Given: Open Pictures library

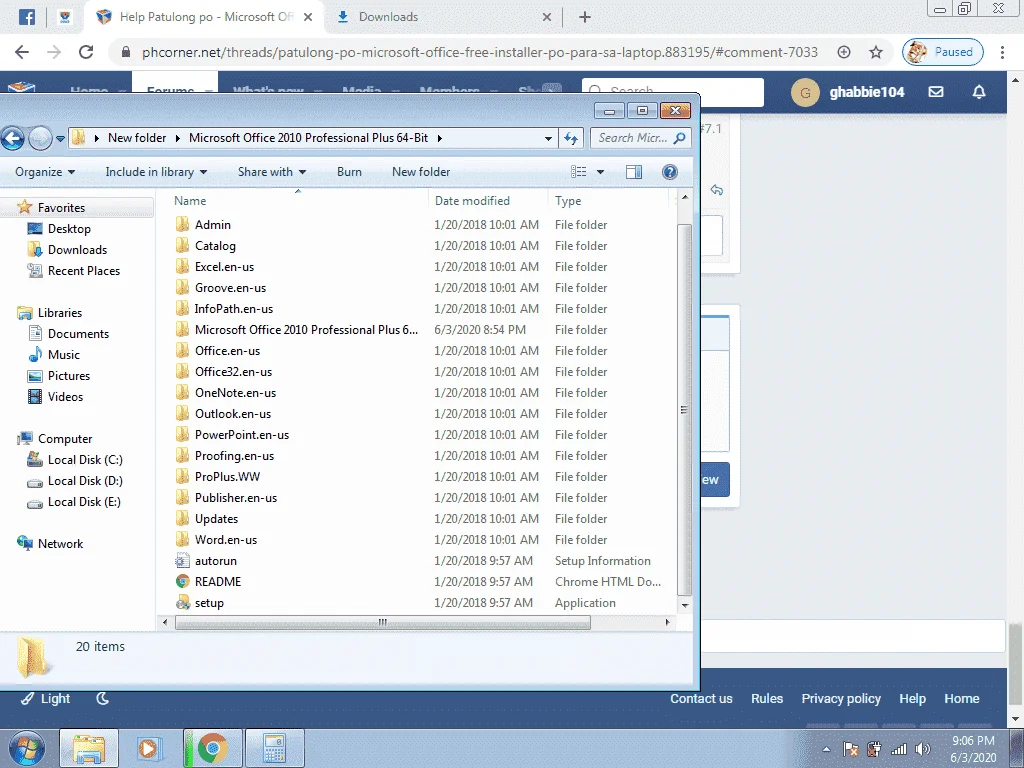Looking at the screenshot, I should [68, 376].
